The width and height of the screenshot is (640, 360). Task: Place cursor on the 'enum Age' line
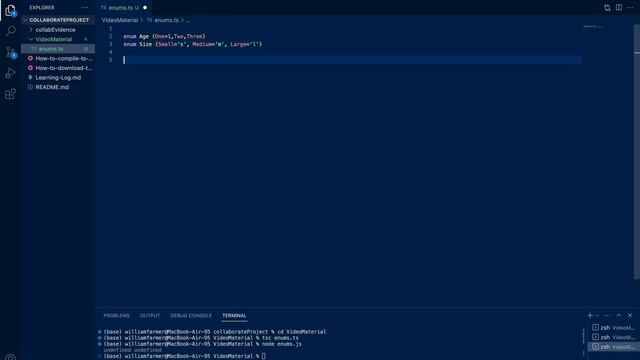click(164, 36)
